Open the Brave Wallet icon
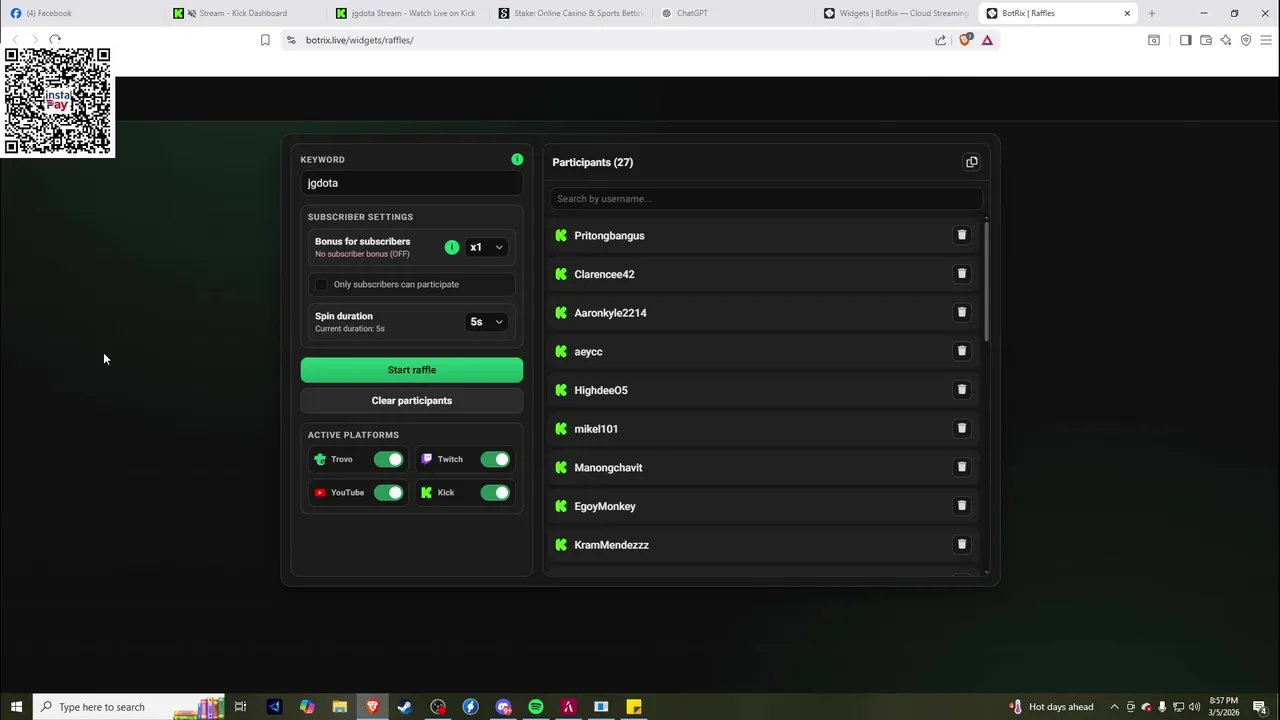Screen dimensions: 1280x720 (x=1205, y=40)
